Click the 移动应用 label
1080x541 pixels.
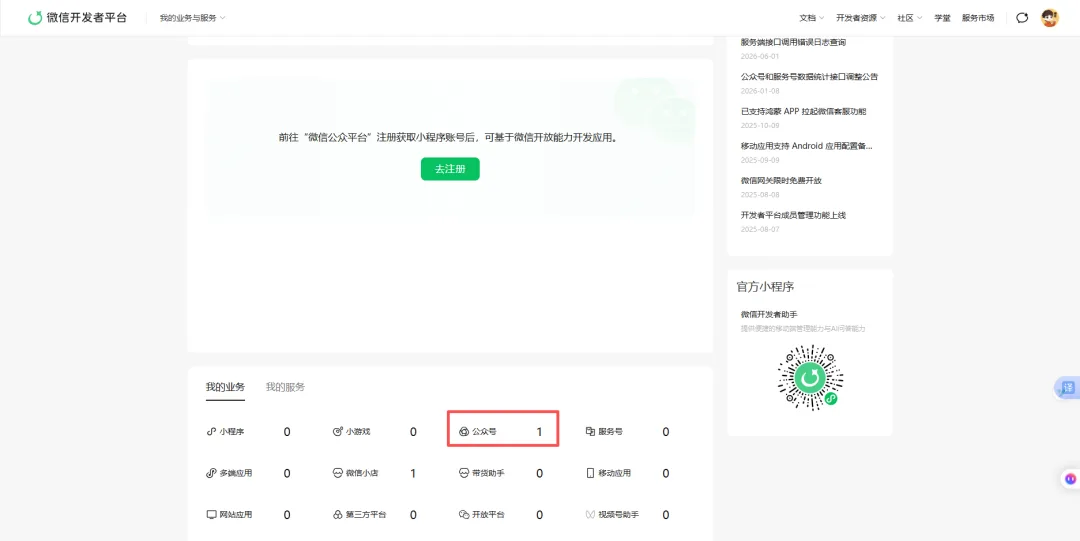[614, 473]
